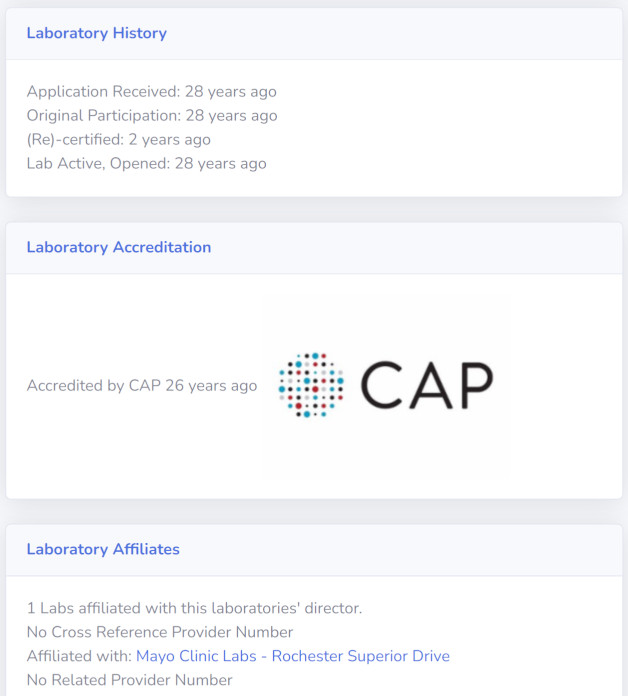Click the Laboratory History heading
Screen dimensions: 628x696
point(97,33)
